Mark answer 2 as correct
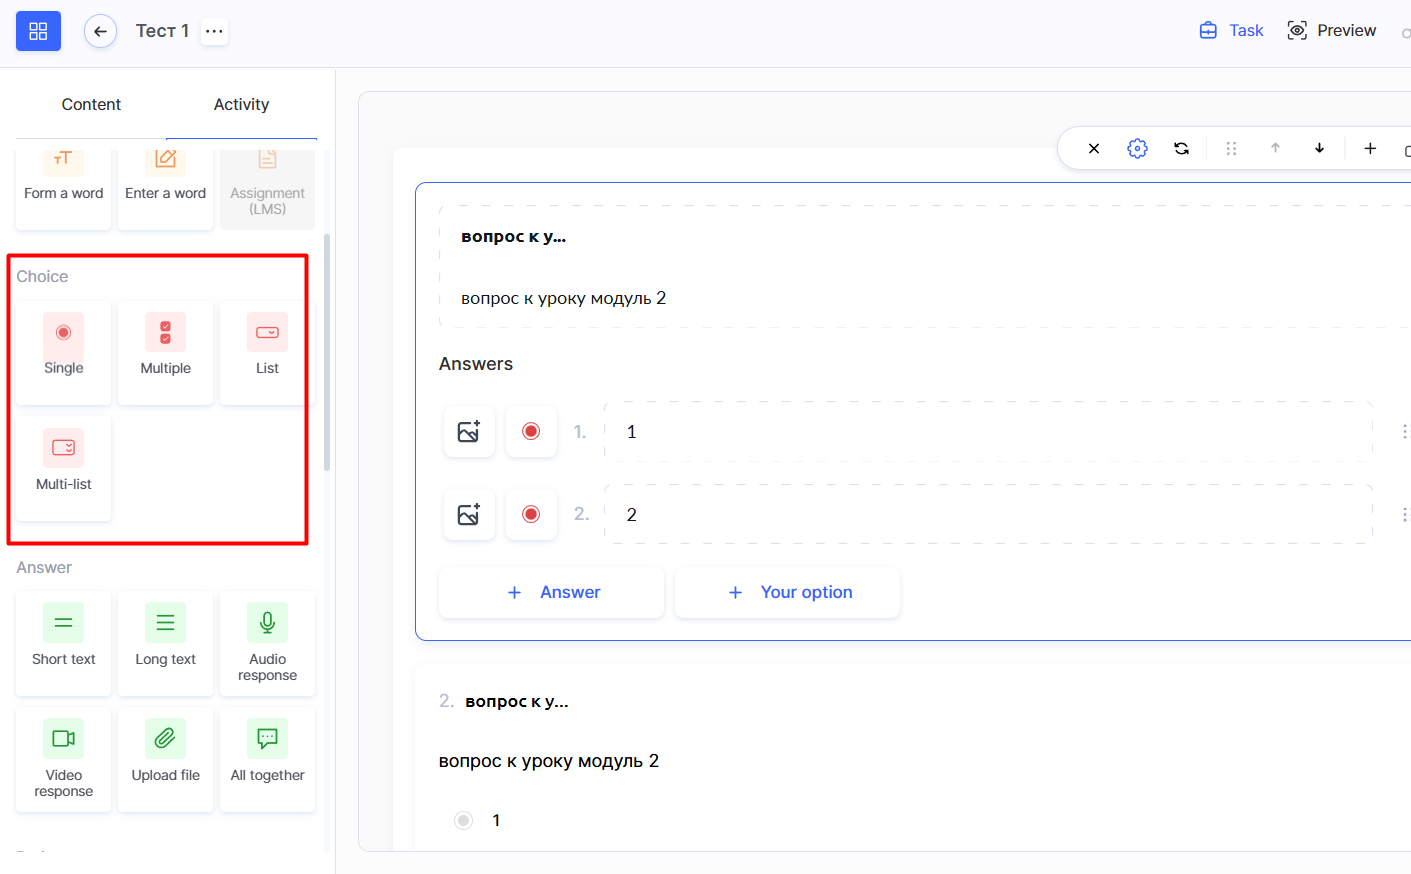Screen dimensions: 1411x874 tap(531, 514)
